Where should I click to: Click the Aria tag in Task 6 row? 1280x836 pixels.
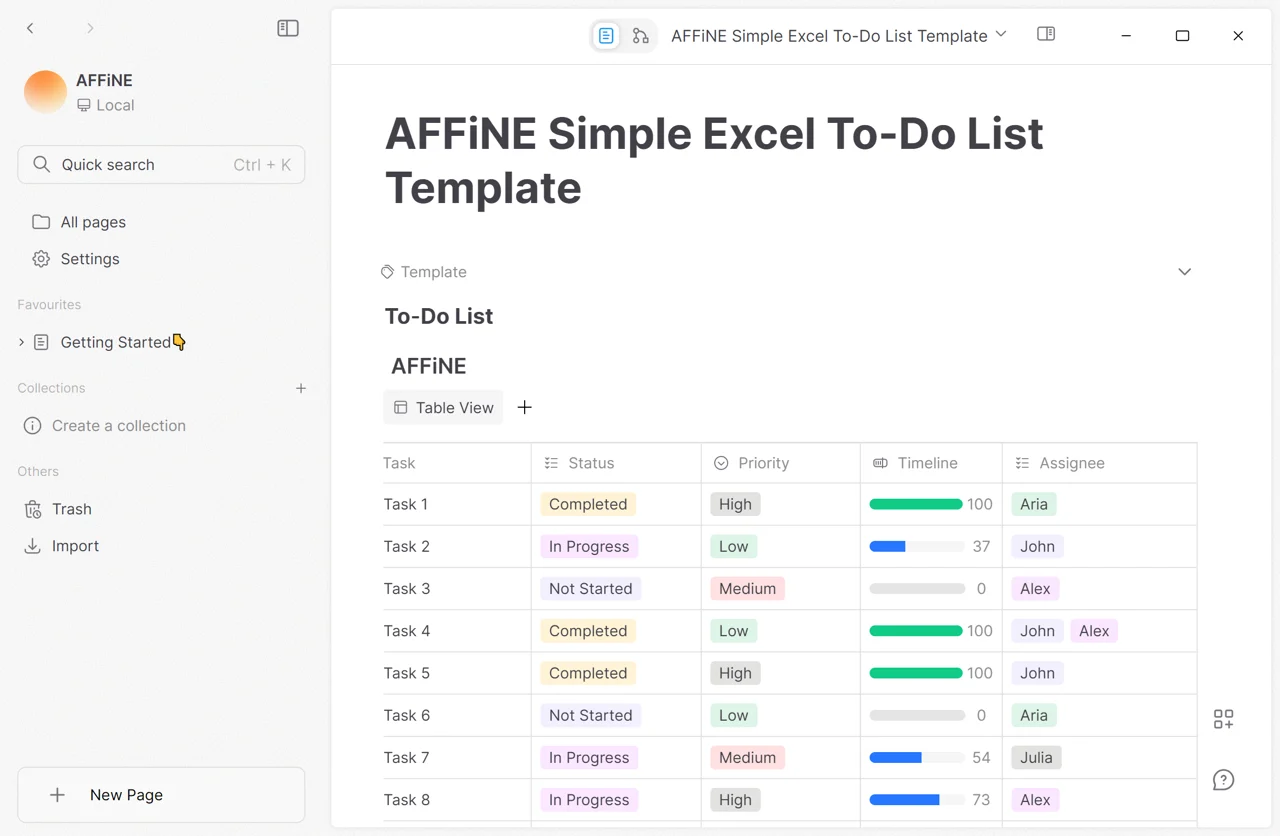(x=1034, y=716)
